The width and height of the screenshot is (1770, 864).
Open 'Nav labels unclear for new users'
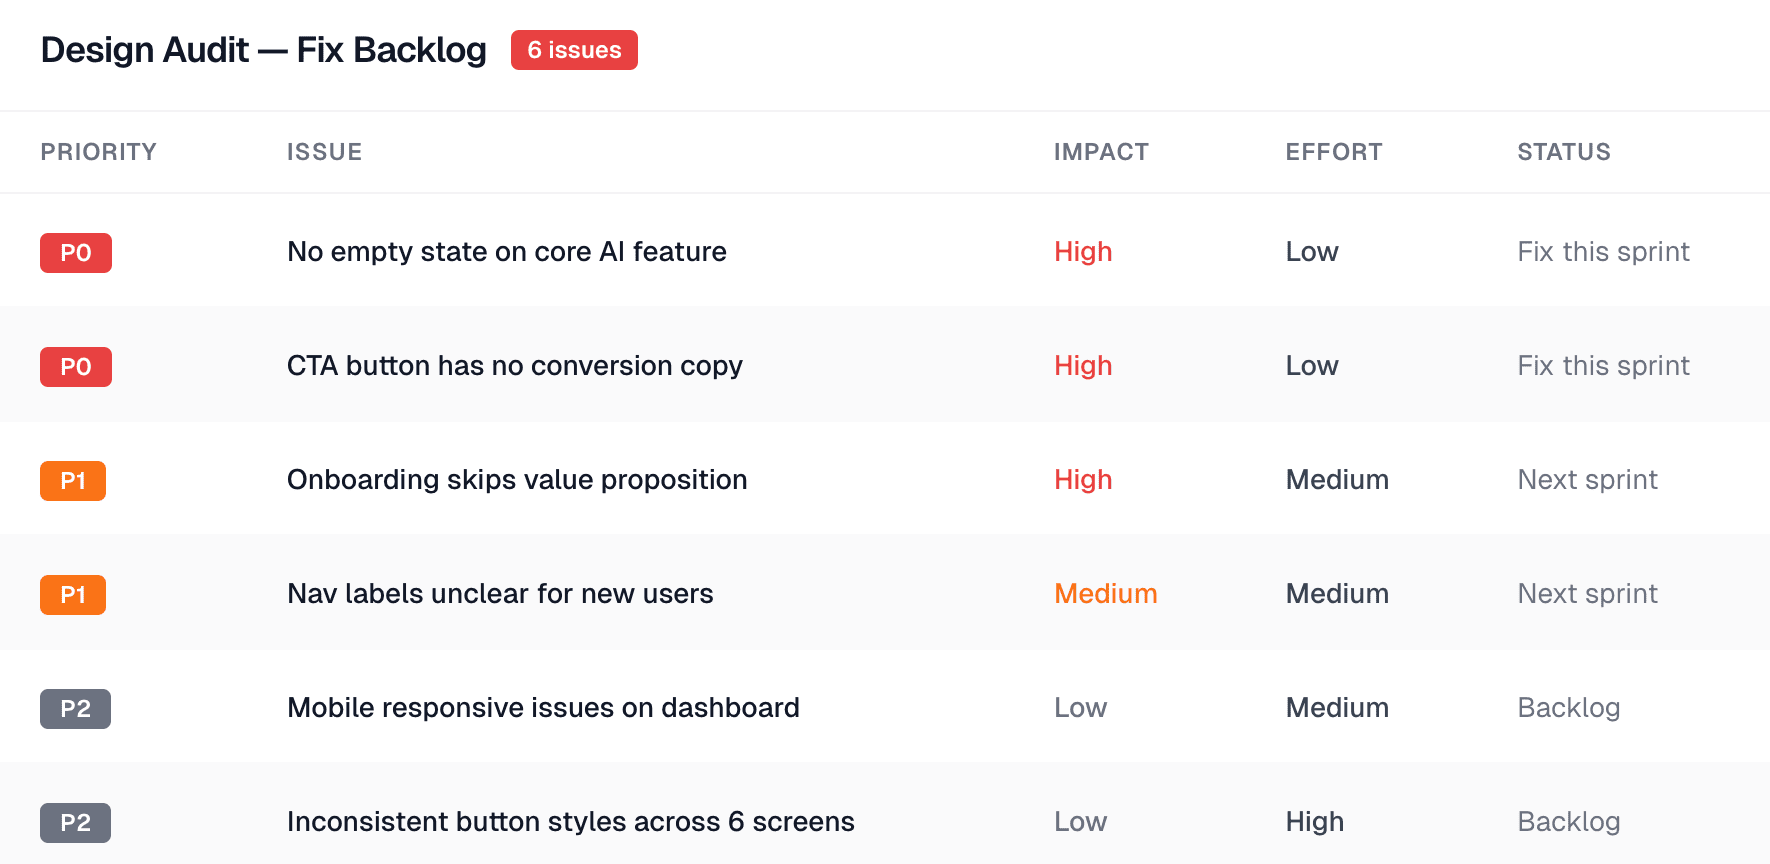coord(500,594)
